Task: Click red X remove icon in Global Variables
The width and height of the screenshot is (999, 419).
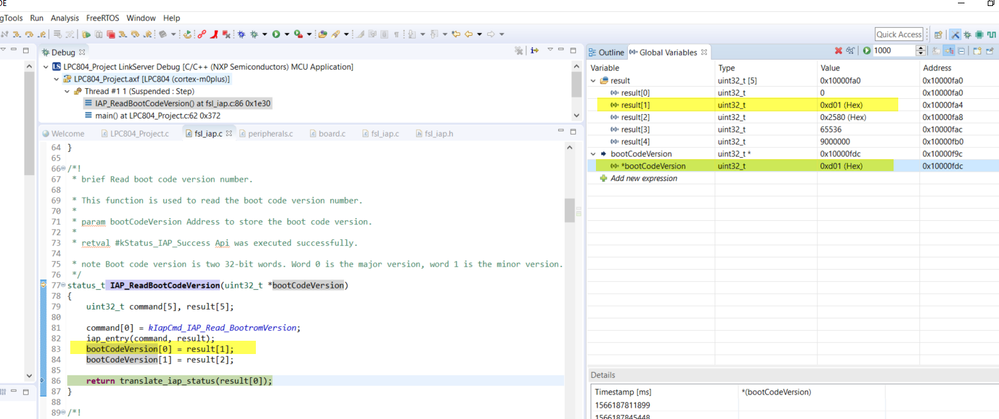Action: tap(838, 51)
